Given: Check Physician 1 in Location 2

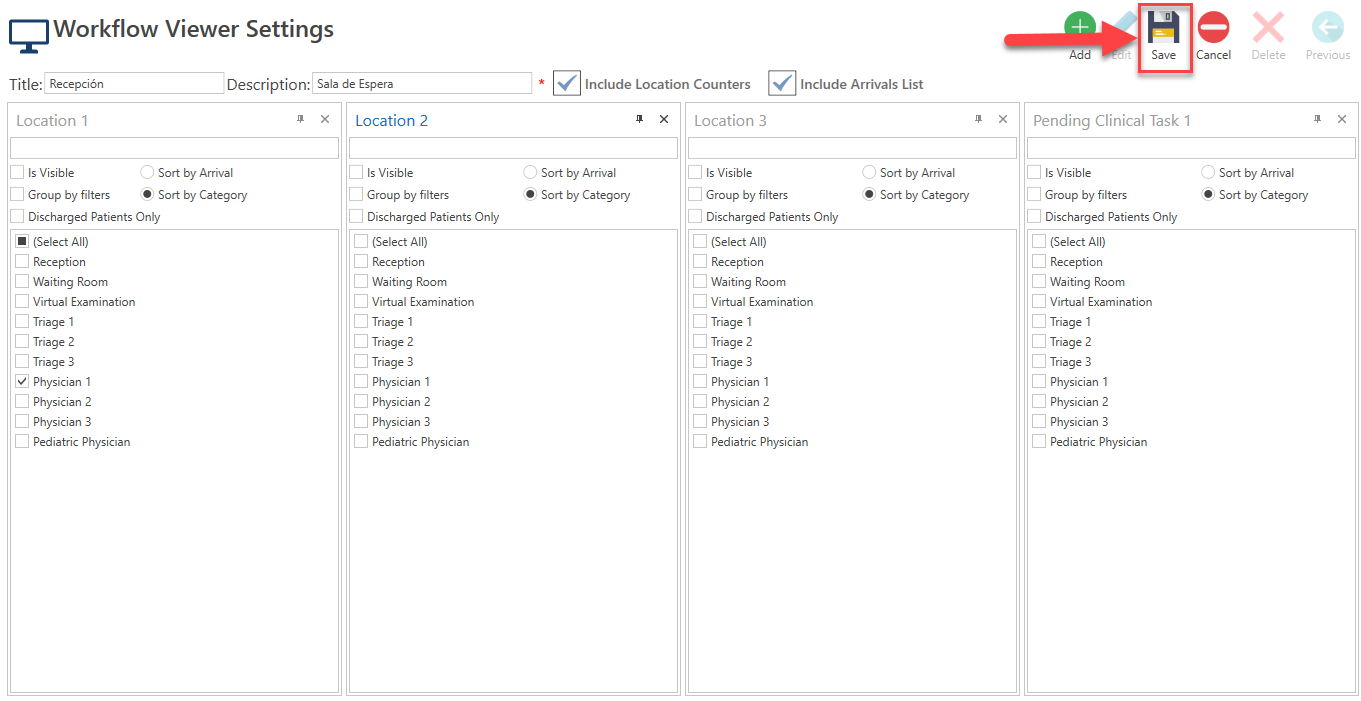Looking at the screenshot, I should [x=361, y=381].
